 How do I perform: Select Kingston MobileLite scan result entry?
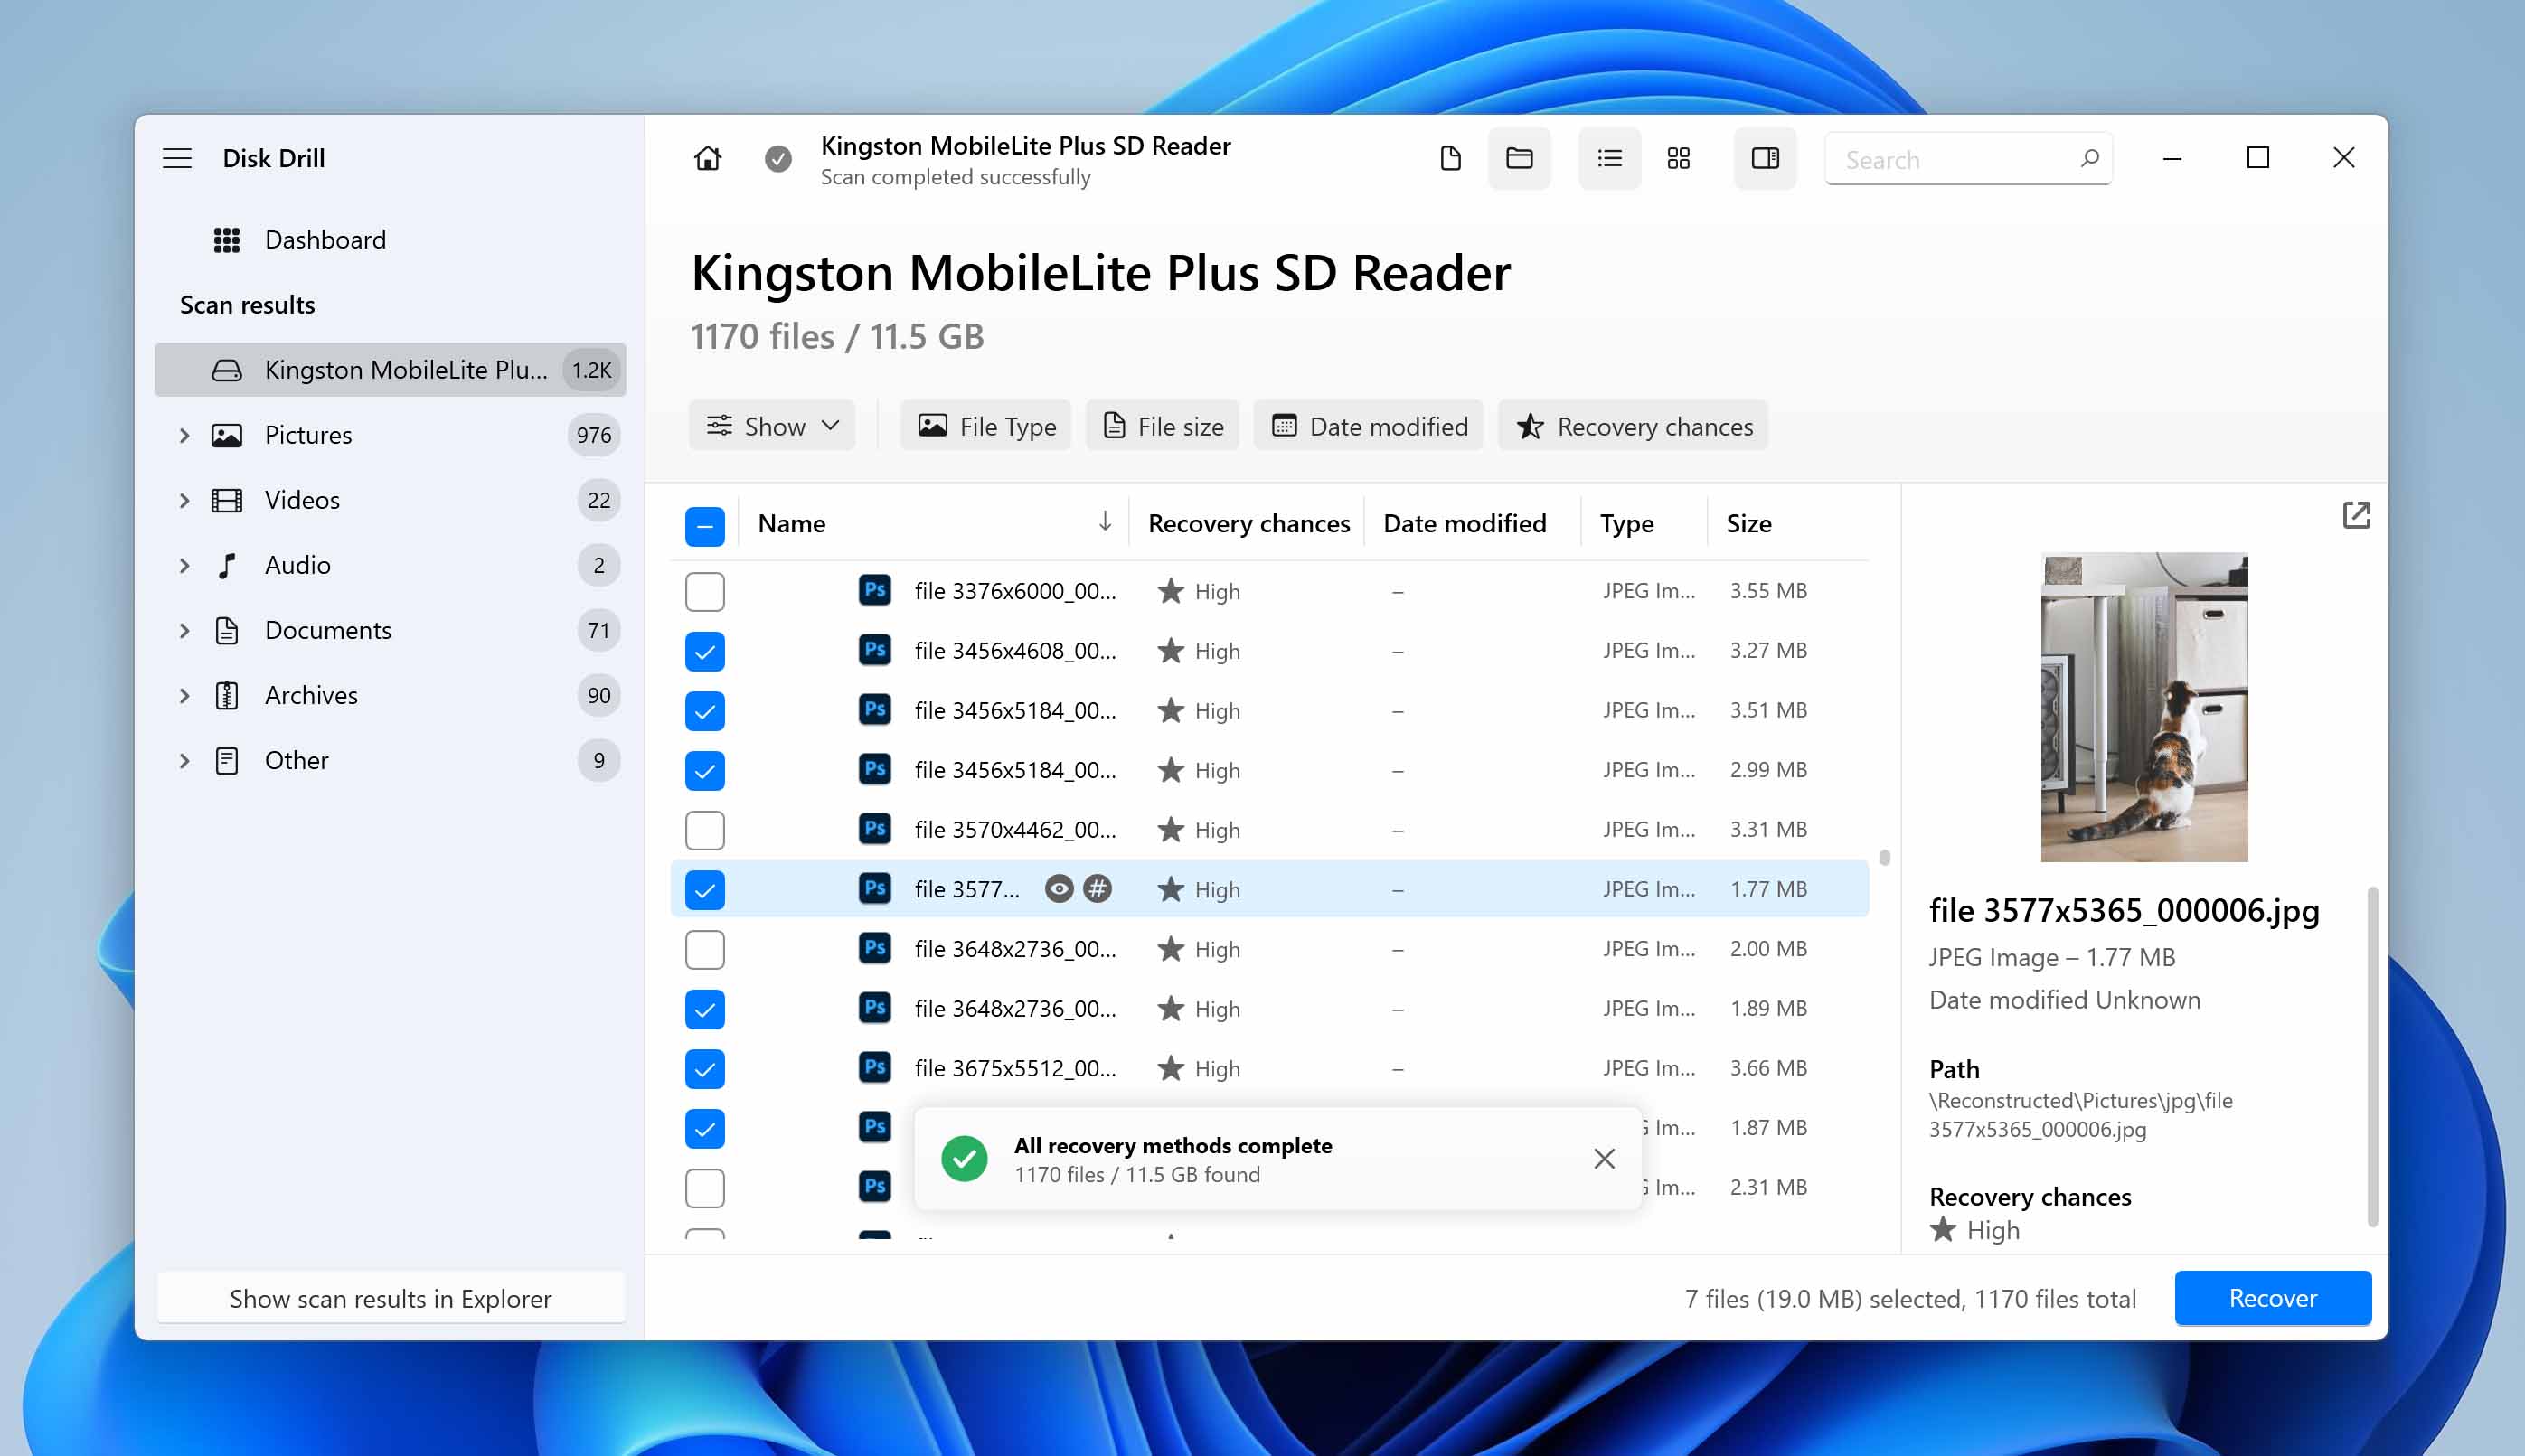[390, 370]
